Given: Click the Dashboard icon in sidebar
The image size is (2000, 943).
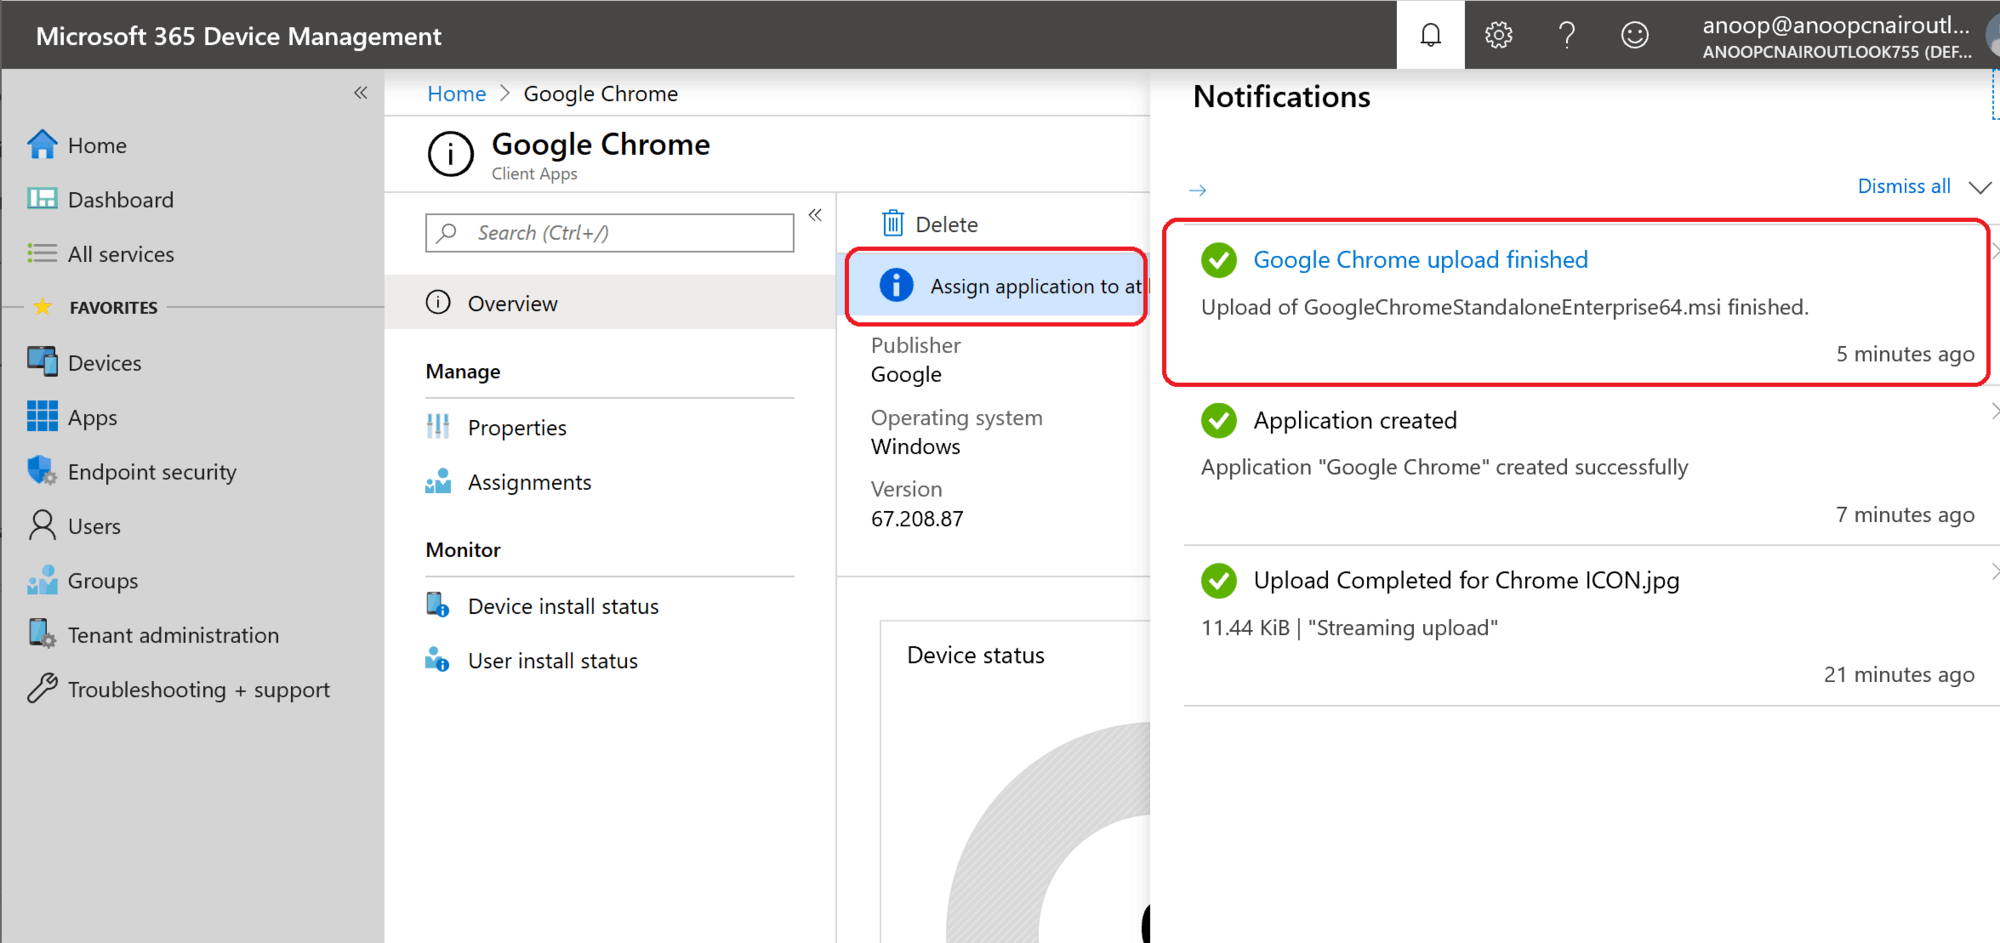Looking at the screenshot, I should coord(42,199).
